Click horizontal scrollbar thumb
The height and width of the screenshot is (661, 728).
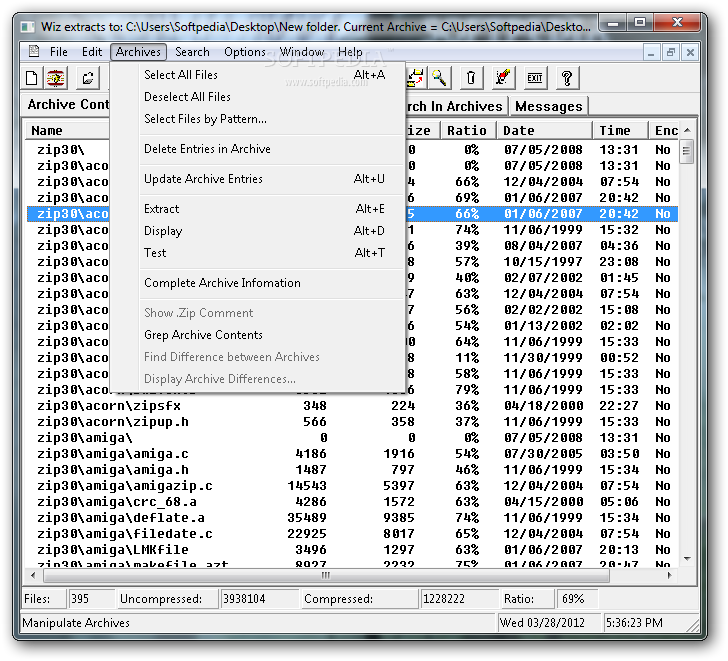coord(326,576)
